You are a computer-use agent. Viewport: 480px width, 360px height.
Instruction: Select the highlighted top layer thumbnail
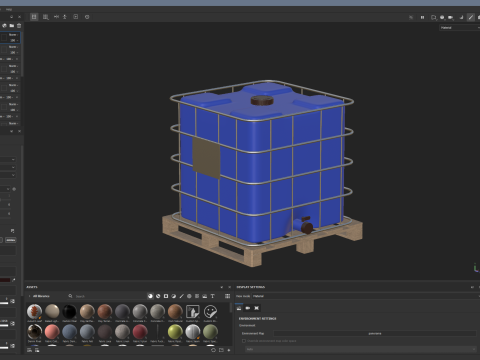coord(4,38)
